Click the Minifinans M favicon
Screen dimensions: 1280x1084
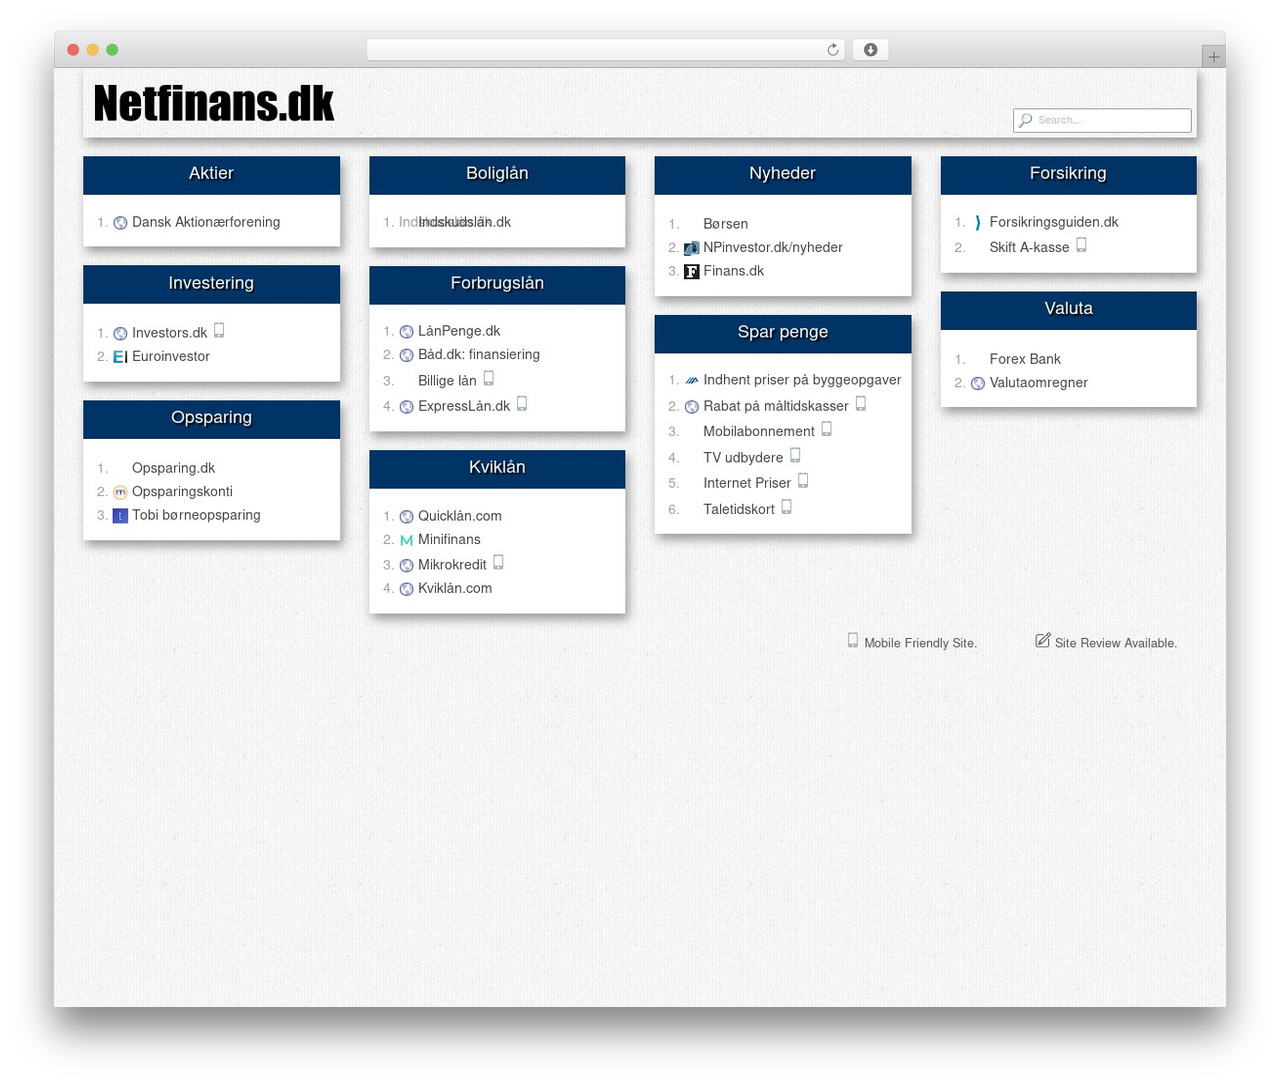pos(406,540)
